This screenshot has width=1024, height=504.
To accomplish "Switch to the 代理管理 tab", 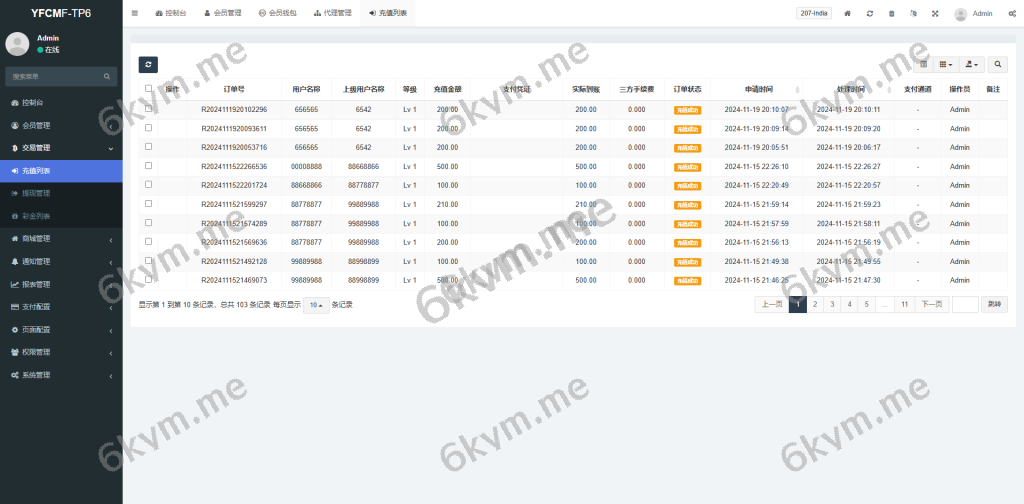I will [332, 14].
